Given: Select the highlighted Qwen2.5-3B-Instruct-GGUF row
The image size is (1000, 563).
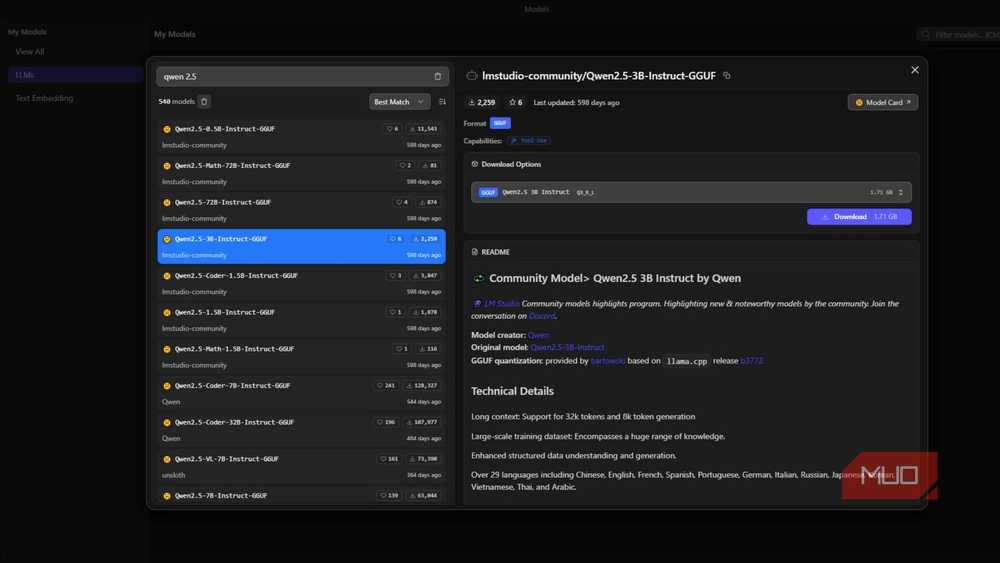Looking at the screenshot, I should coord(301,246).
